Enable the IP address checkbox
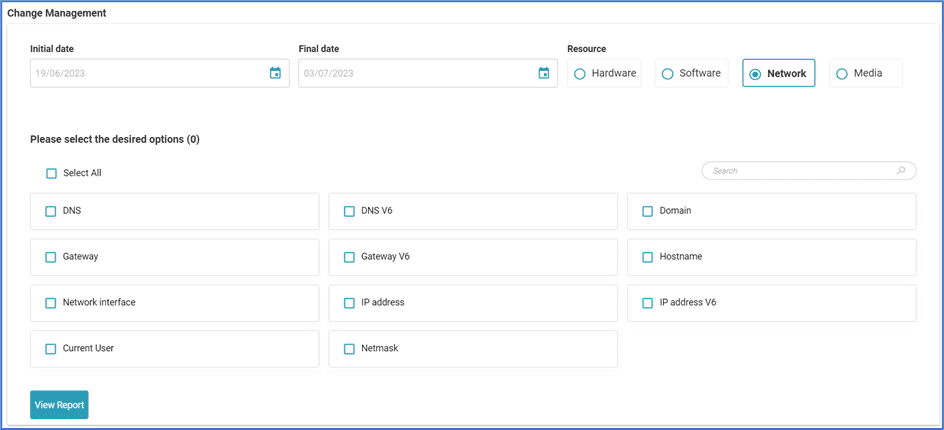 (x=349, y=303)
